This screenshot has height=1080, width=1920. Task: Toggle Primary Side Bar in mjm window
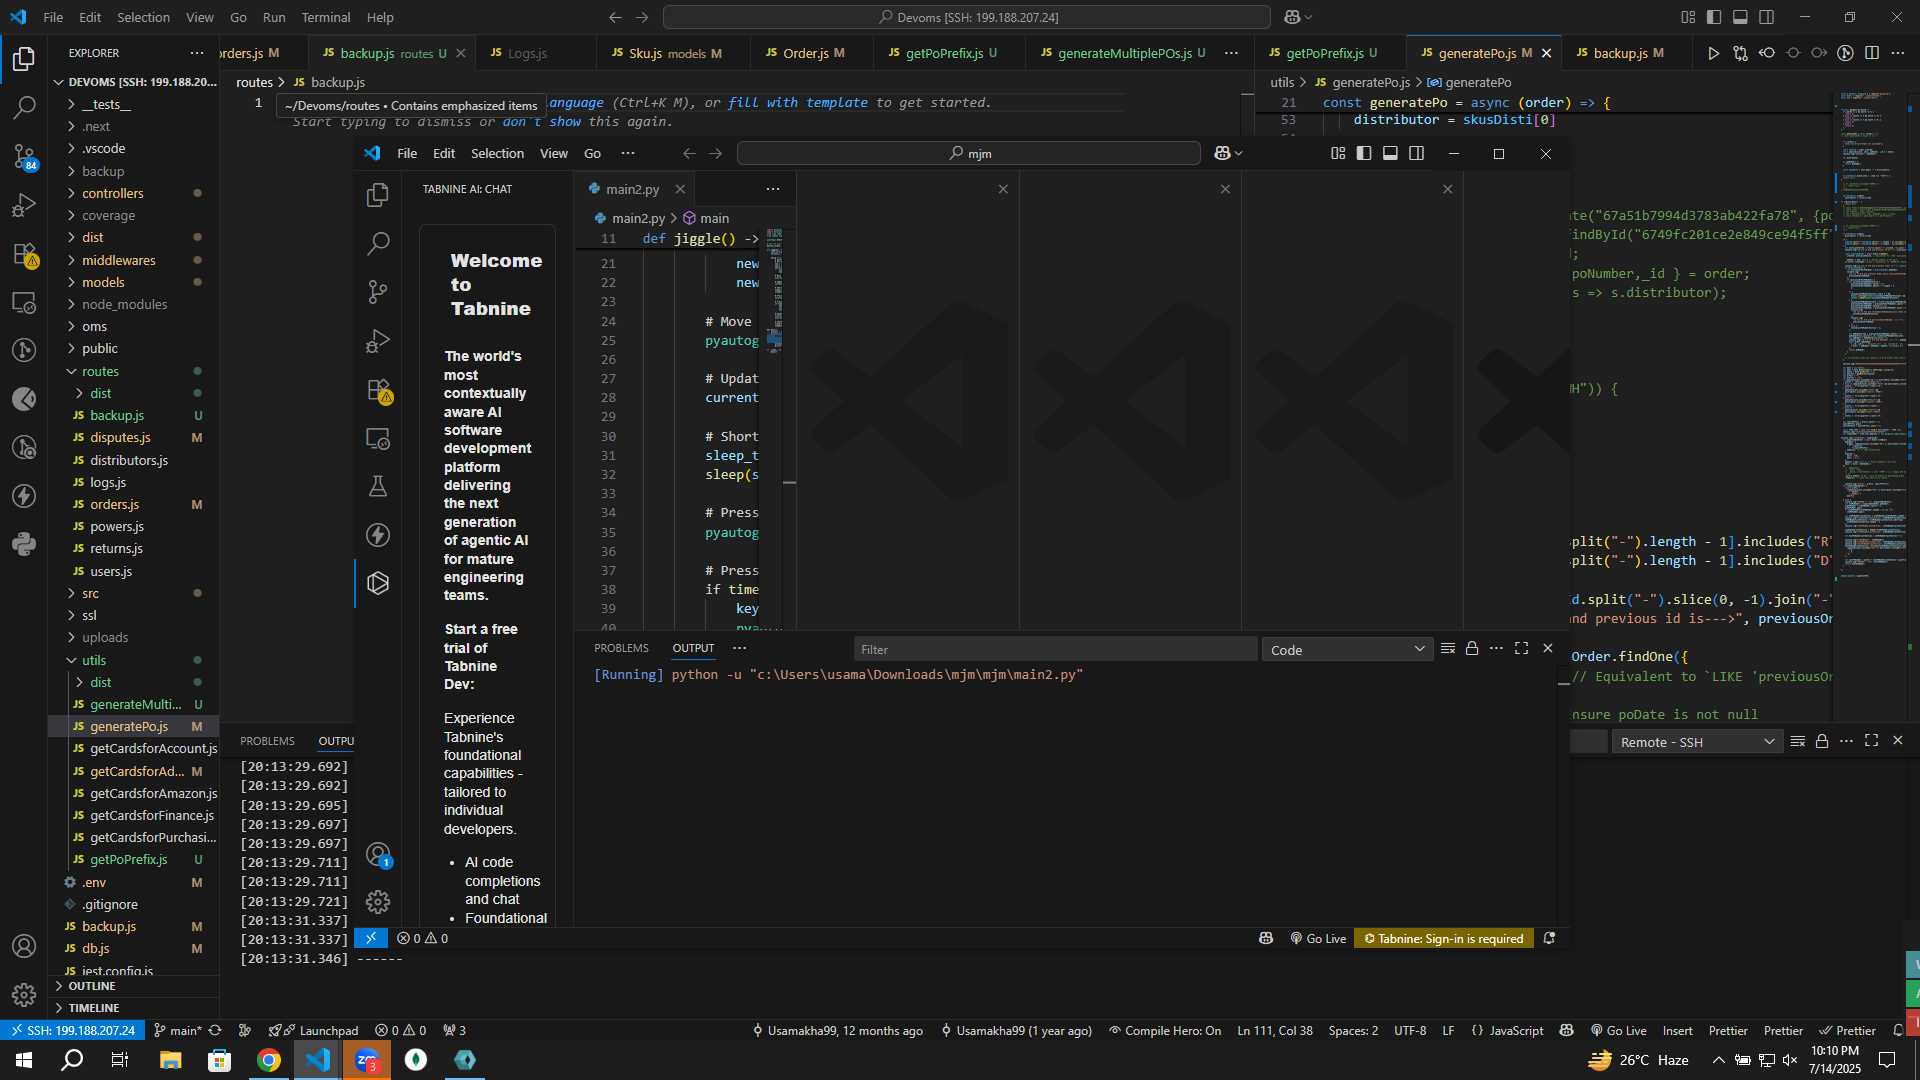1364,153
